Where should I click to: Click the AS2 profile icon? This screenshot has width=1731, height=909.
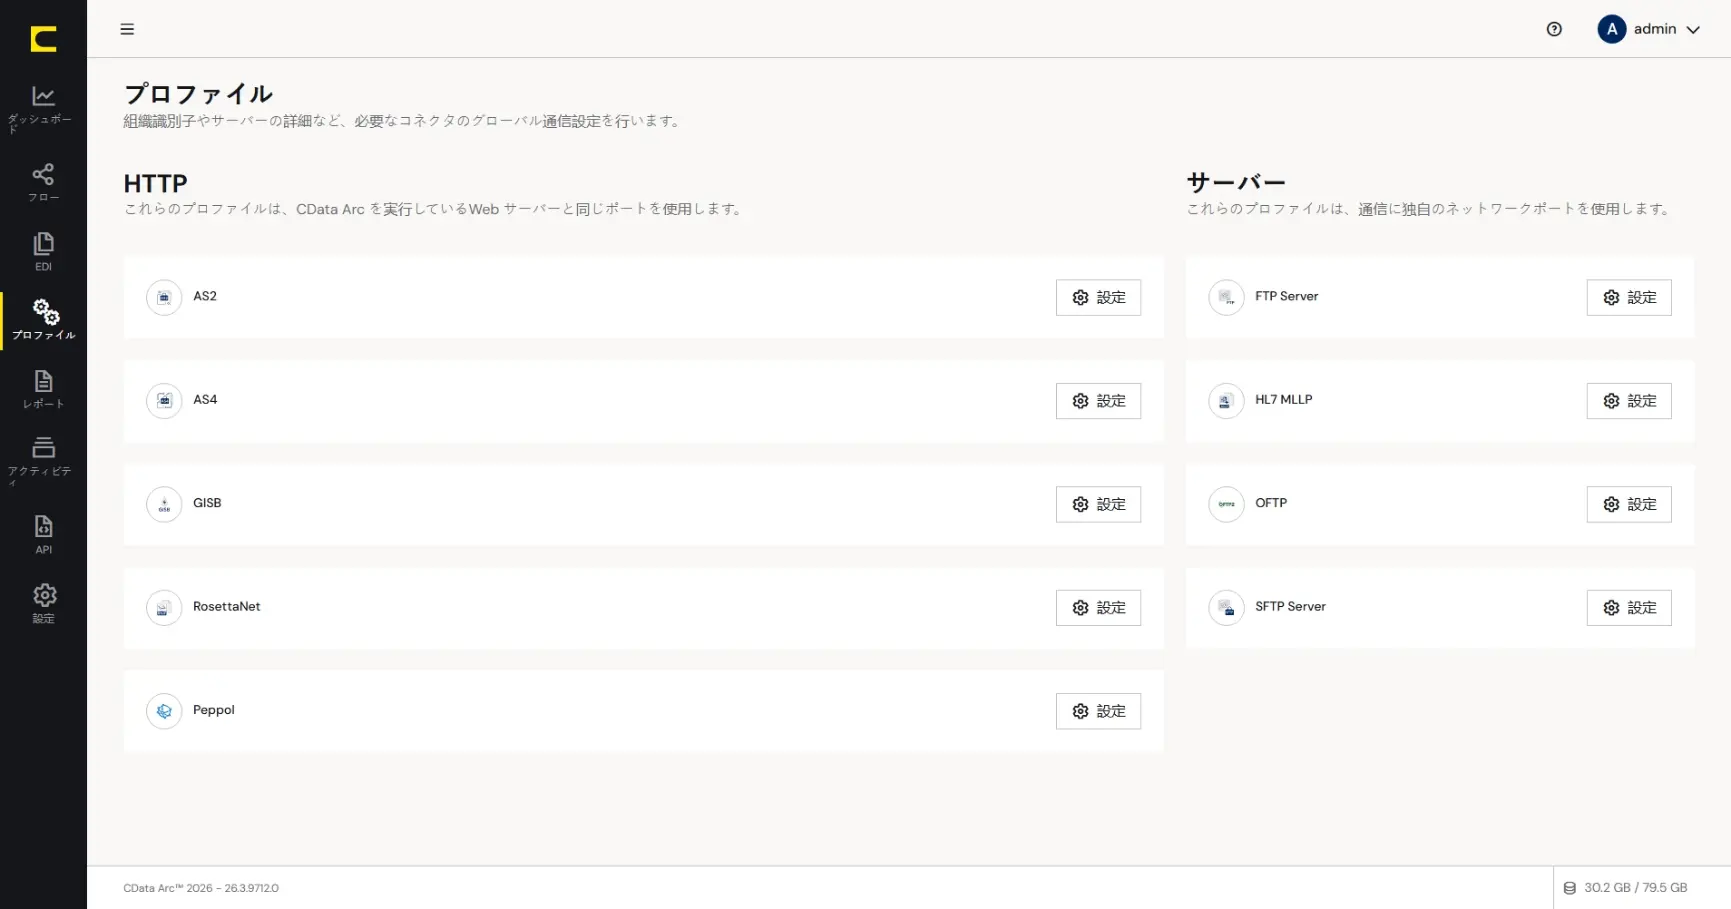pyautogui.click(x=164, y=297)
